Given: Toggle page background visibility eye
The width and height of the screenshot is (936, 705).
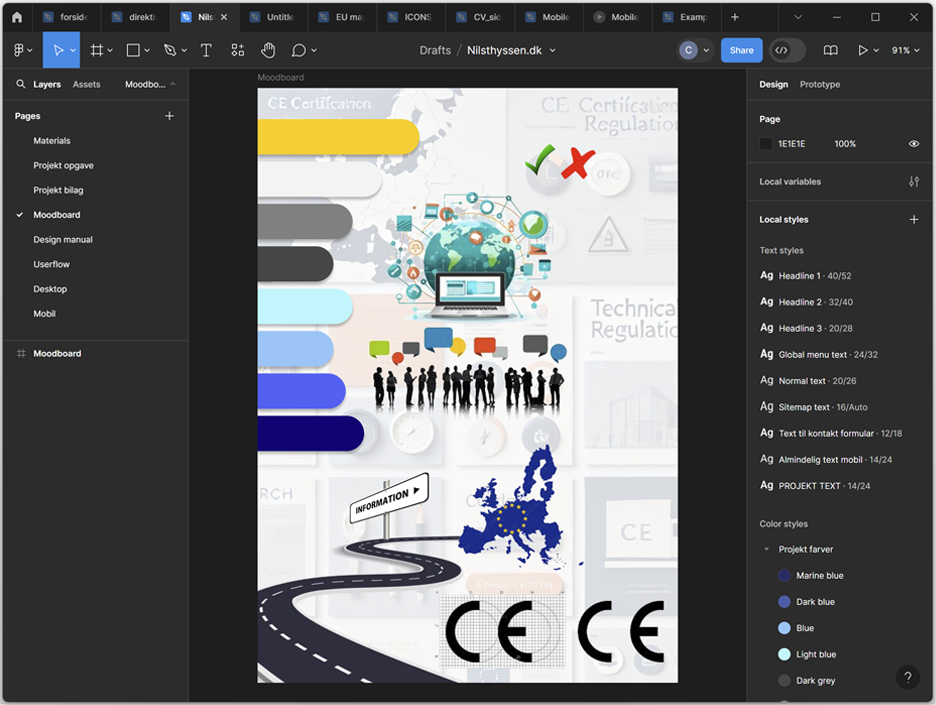Looking at the screenshot, I should [x=913, y=144].
